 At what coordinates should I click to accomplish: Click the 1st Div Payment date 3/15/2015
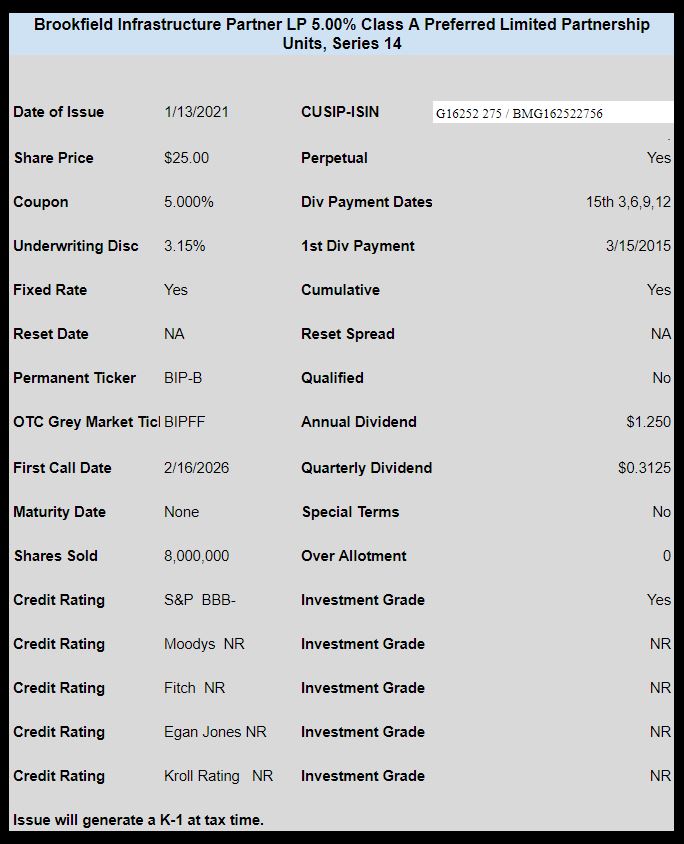(638, 246)
